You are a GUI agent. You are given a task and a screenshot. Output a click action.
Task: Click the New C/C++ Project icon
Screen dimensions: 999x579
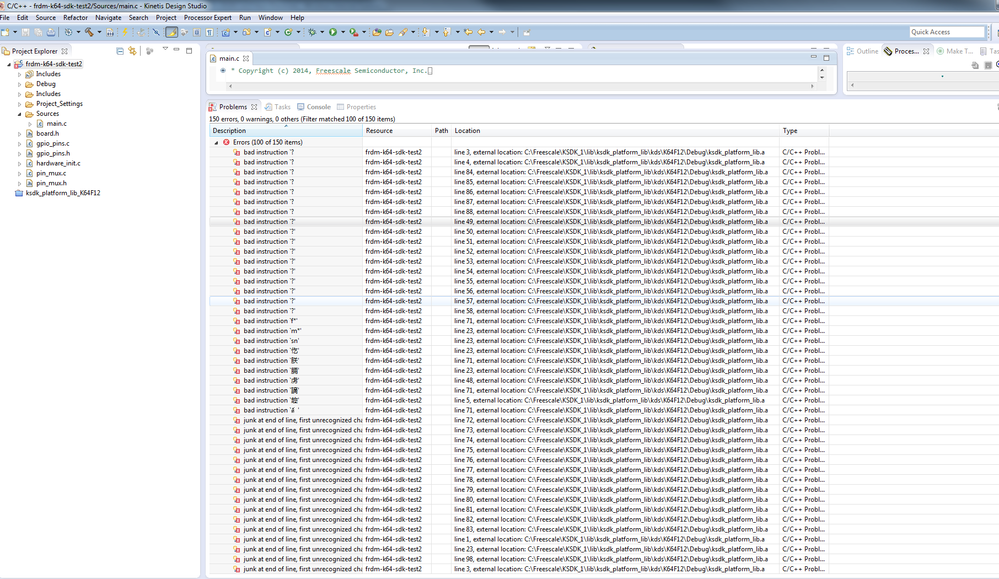tap(226, 32)
